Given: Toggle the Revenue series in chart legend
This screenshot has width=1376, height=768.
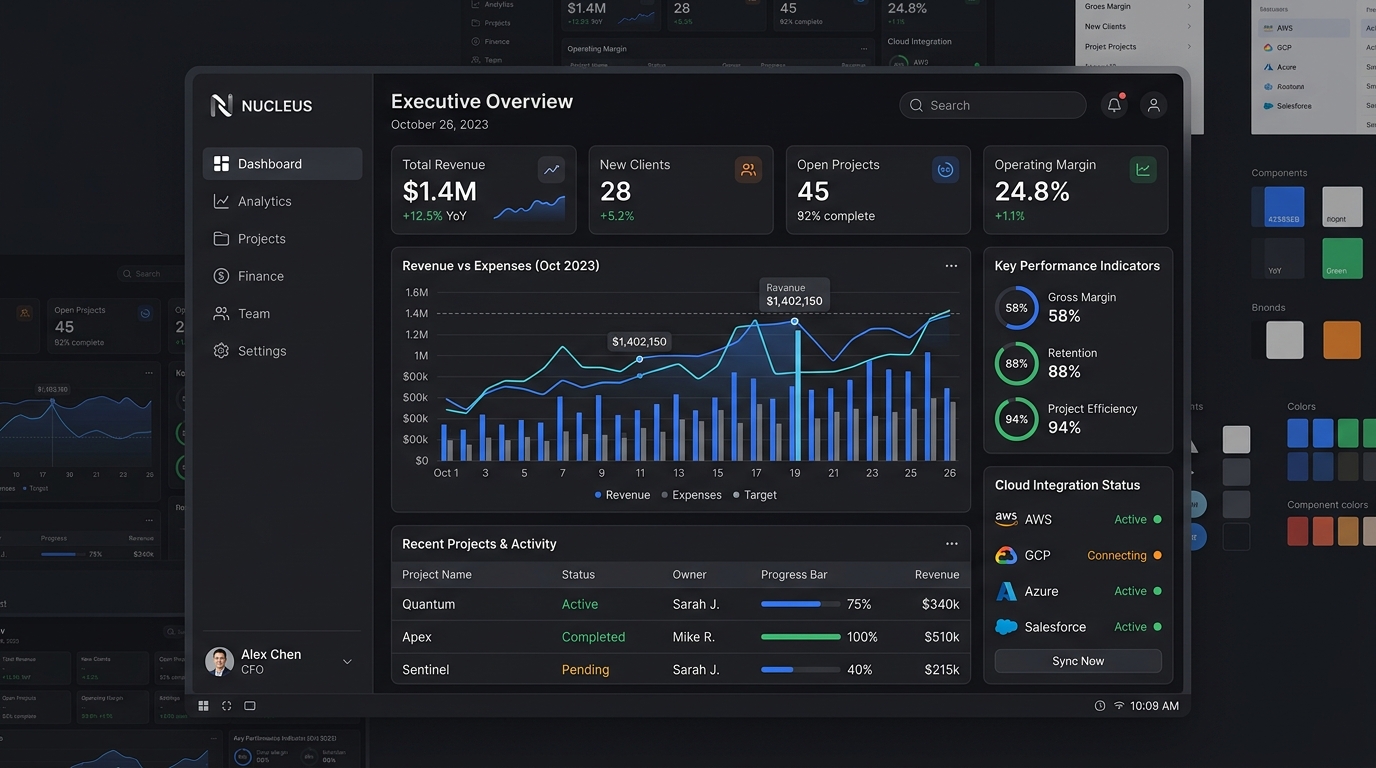Looking at the screenshot, I should coord(622,495).
